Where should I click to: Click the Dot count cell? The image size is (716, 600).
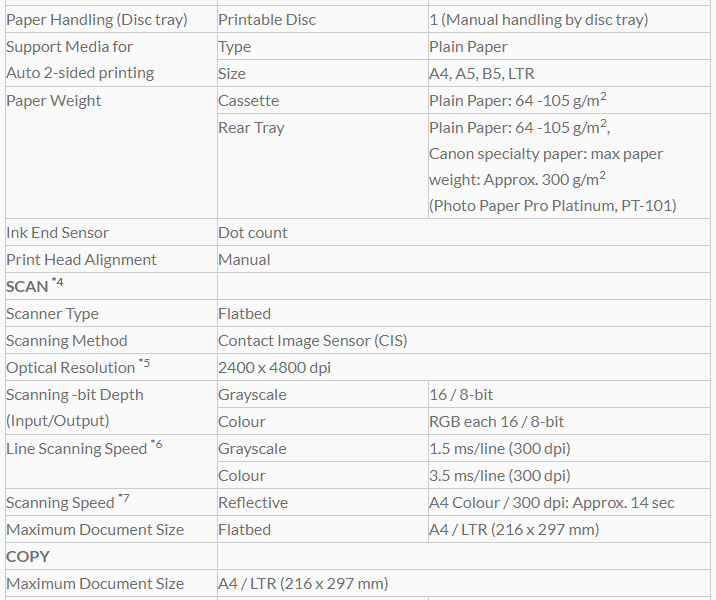(x=253, y=233)
